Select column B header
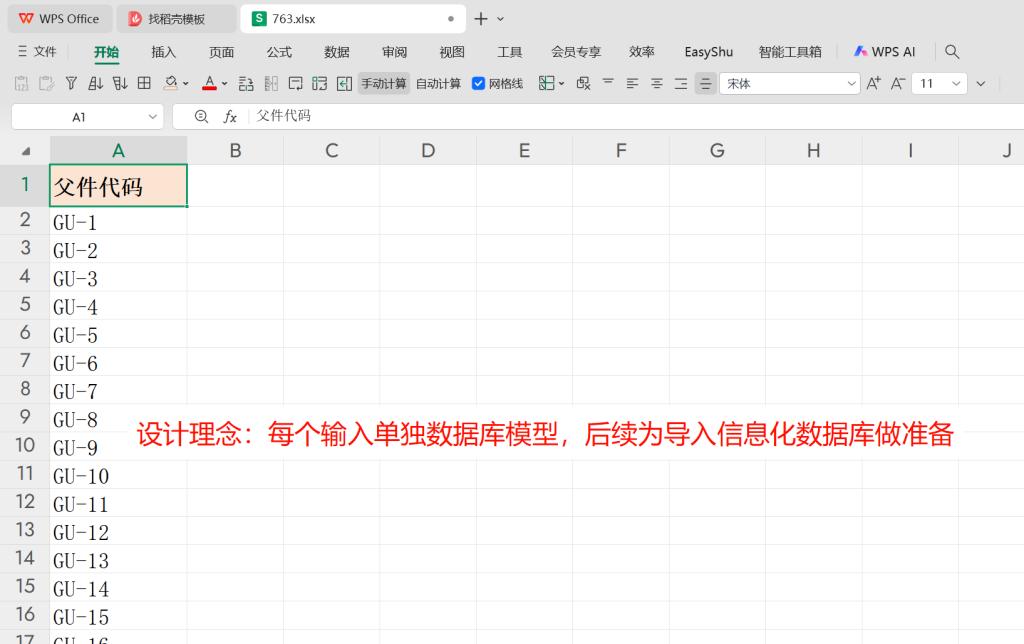 point(235,150)
